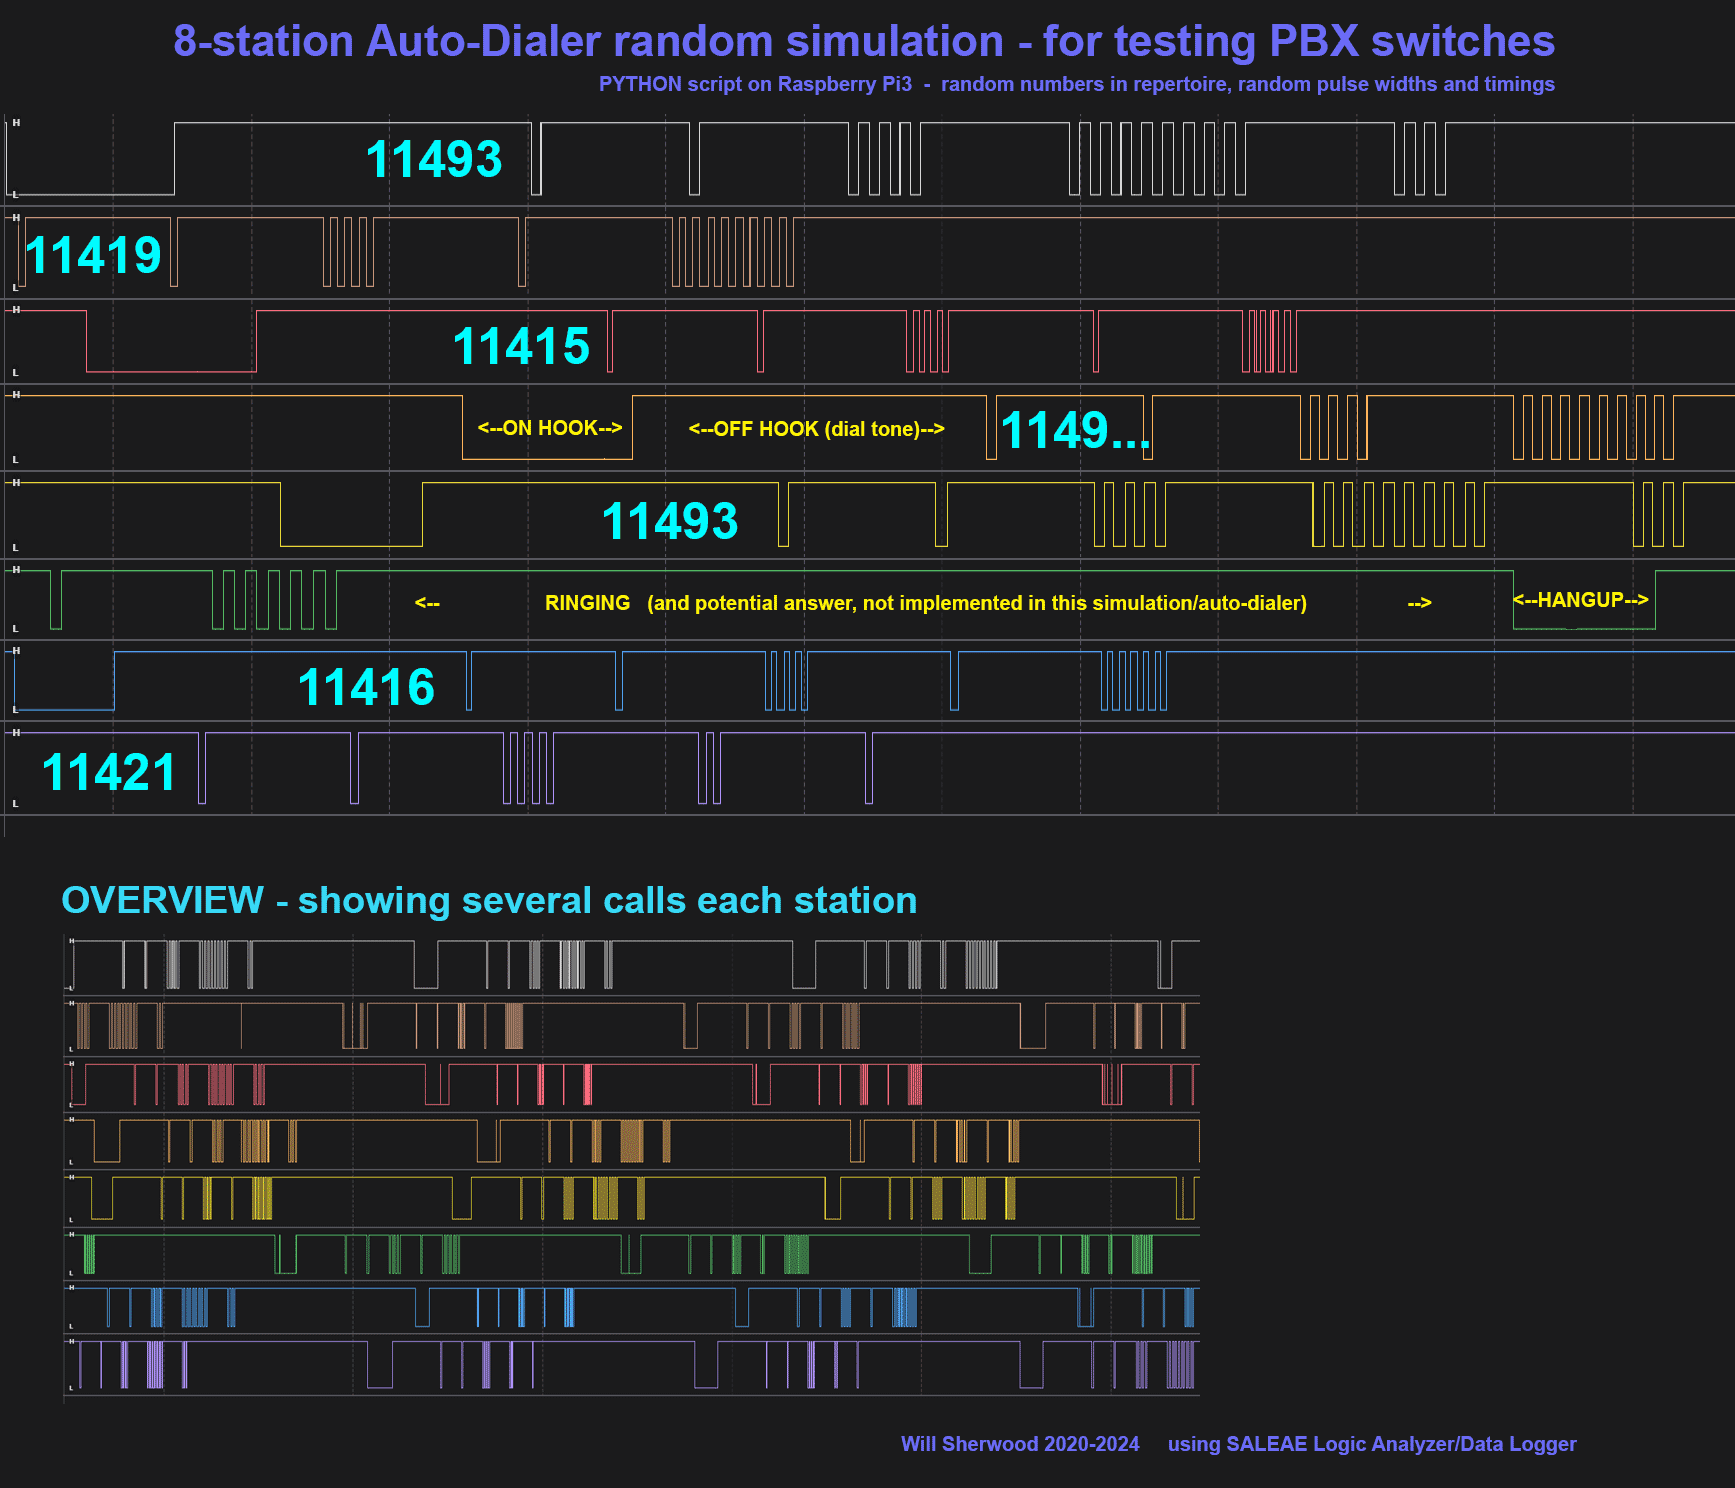Click the PYTHON script on Raspberry Pi3 subtitle
The width and height of the screenshot is (1735, 1488).
tap(1076, 84)
